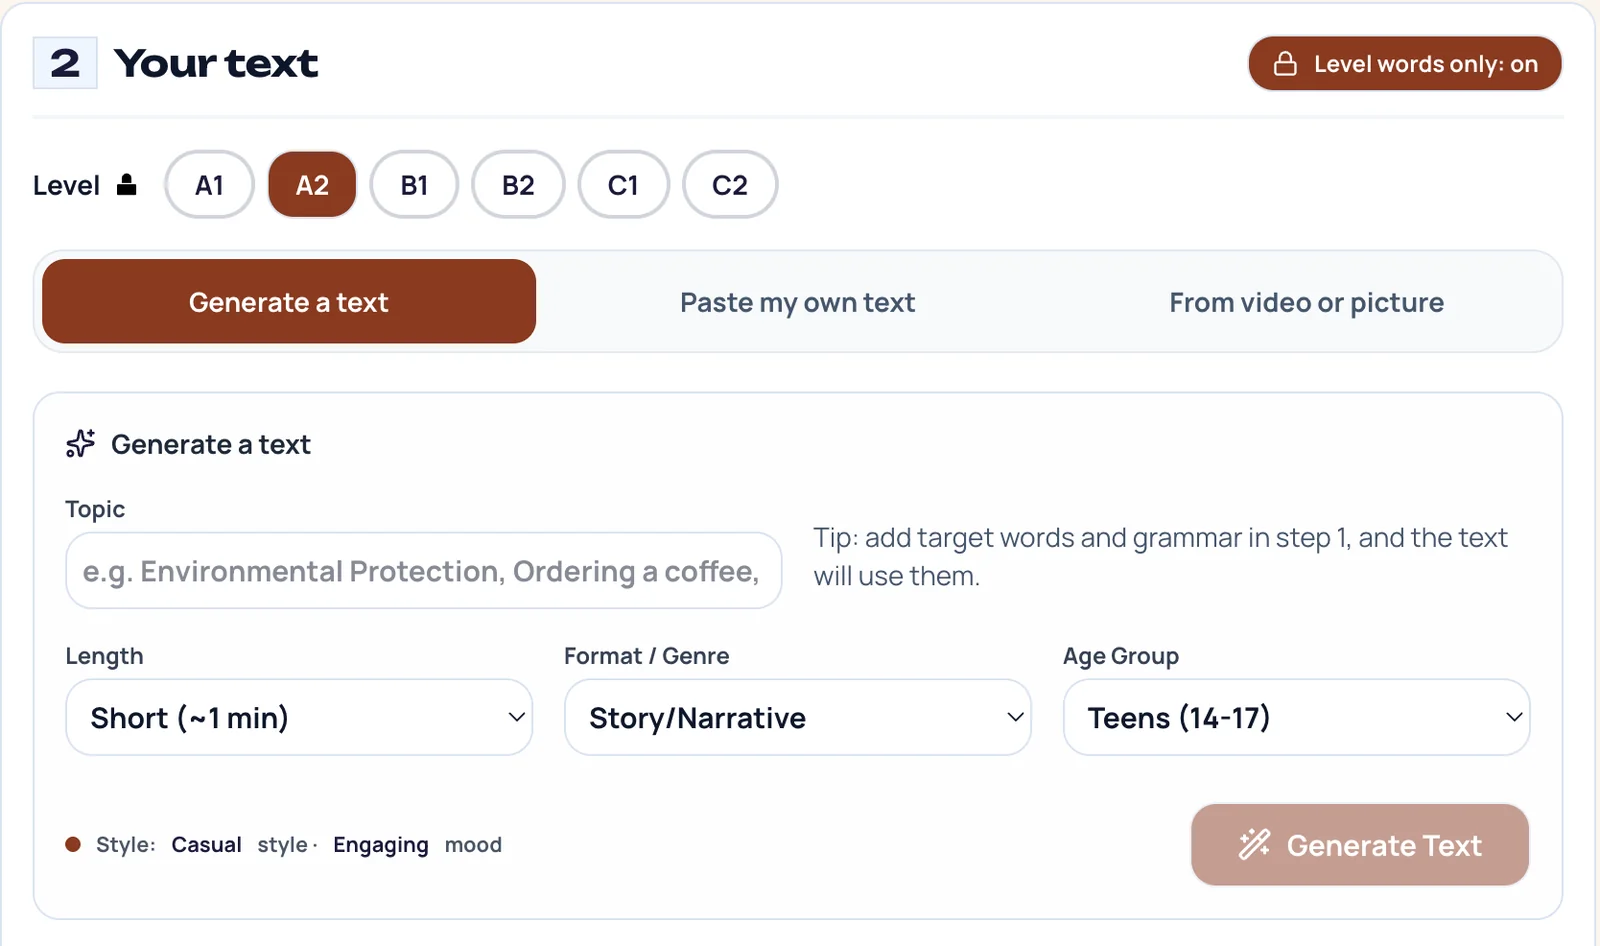Viewport: 1600px width, 946px height.
Task: Click the lock icon beside Level label
Action: click(x=127, y=185)
